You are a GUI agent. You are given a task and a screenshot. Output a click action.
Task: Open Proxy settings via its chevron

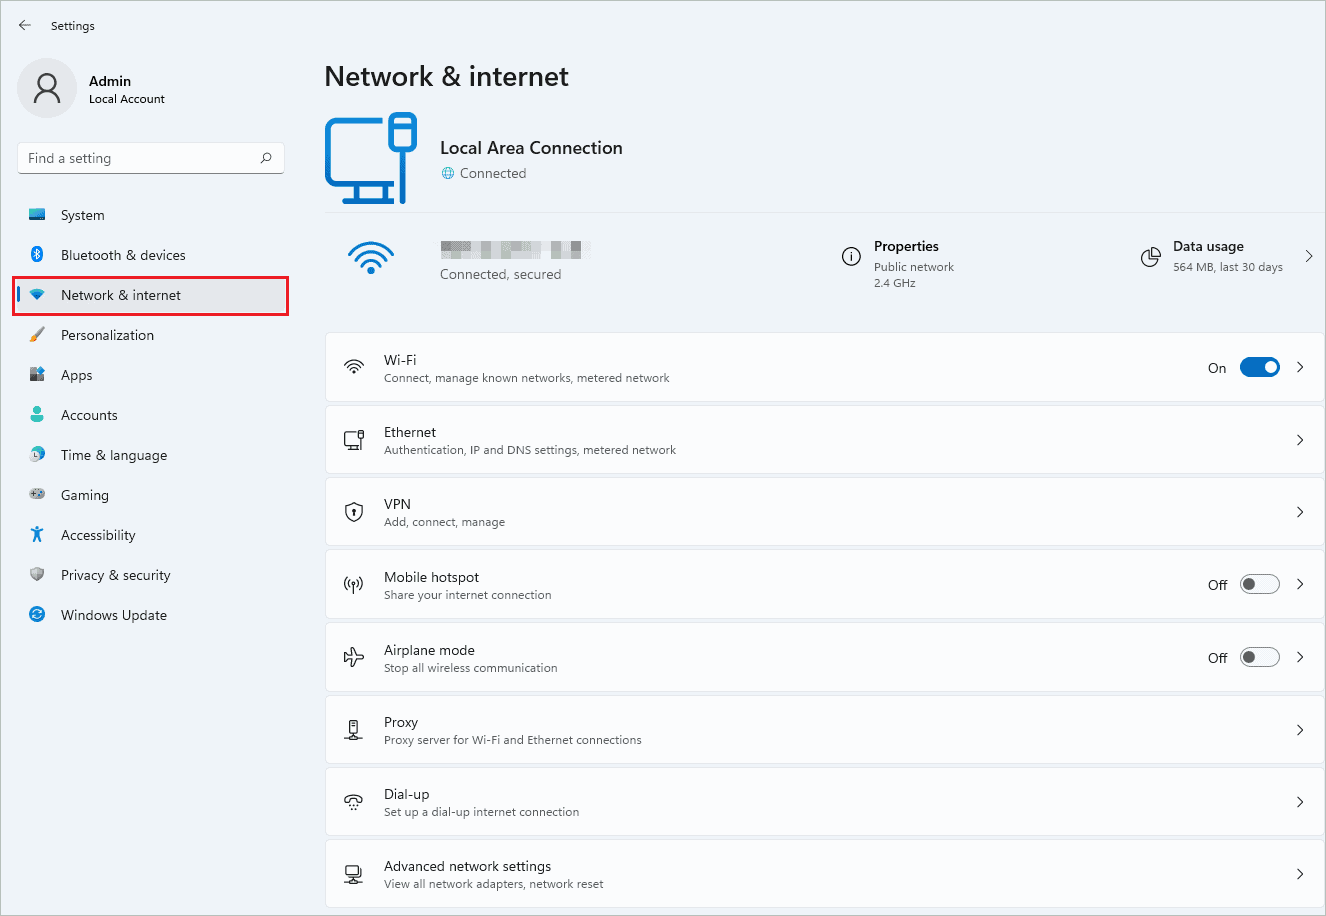point(1300,730)
